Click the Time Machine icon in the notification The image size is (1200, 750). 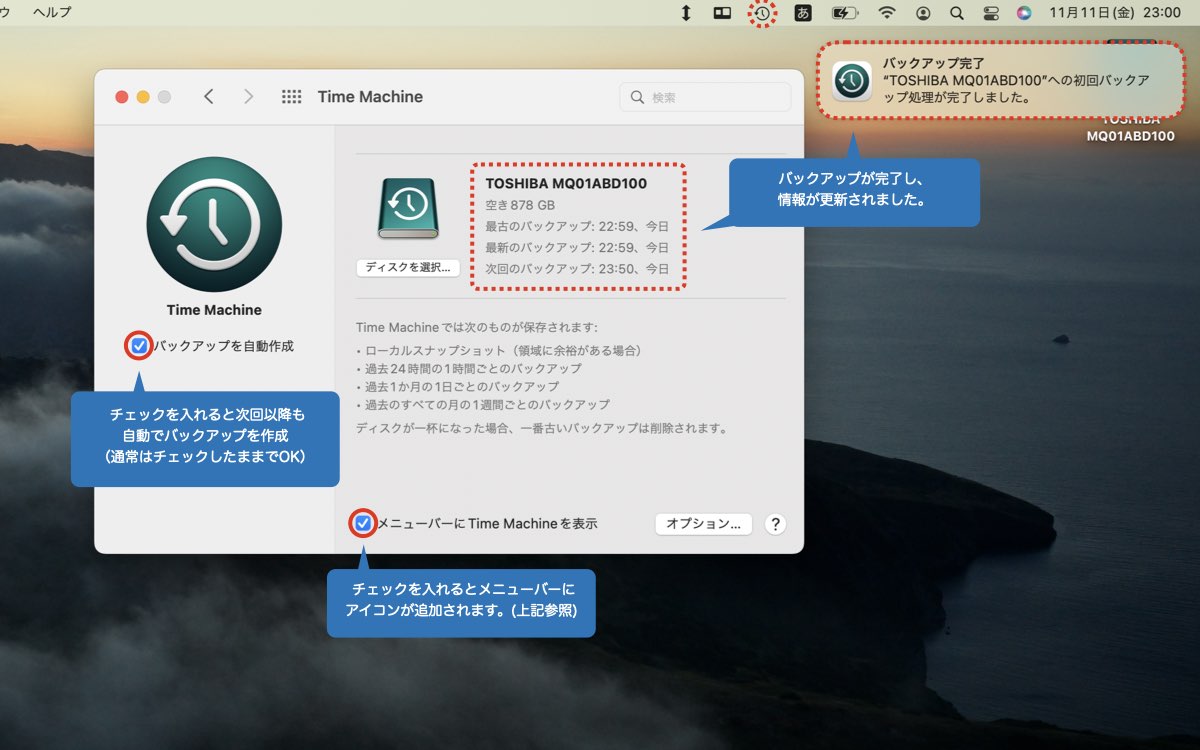tap(852, 81)
